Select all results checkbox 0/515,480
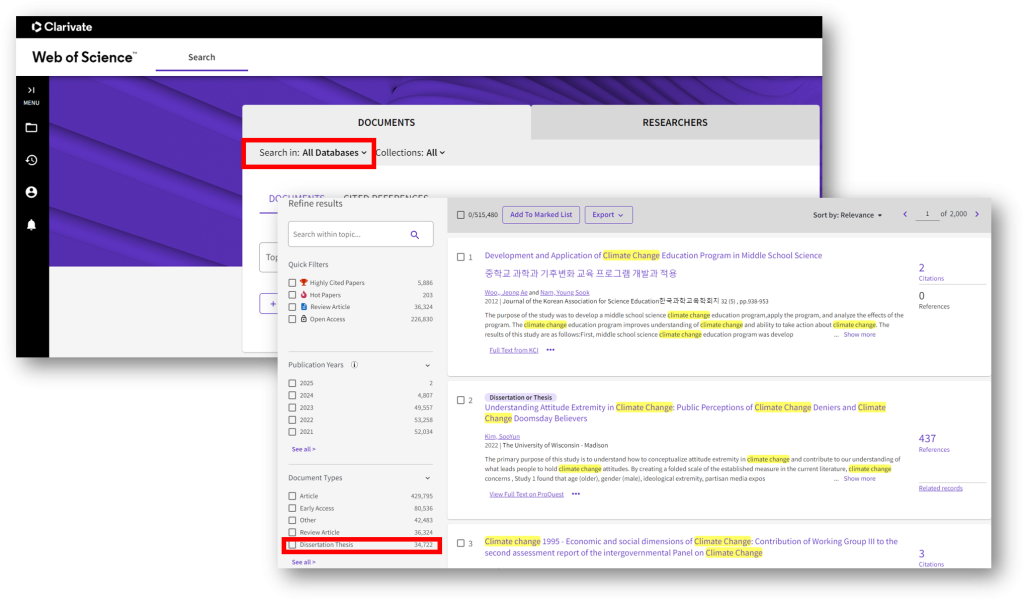 (460, 215)
